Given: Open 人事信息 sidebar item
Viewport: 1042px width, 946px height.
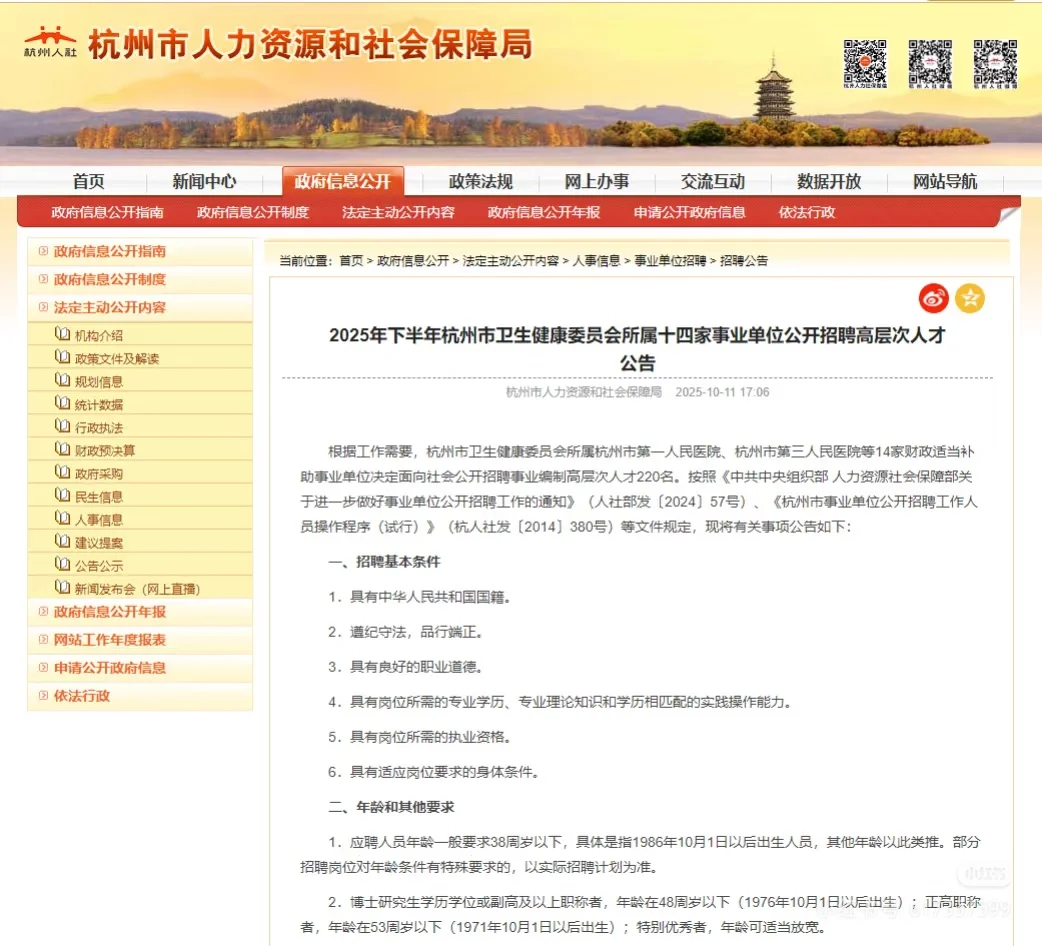Looking at the screenshot, I should click(x=98, y=520).
